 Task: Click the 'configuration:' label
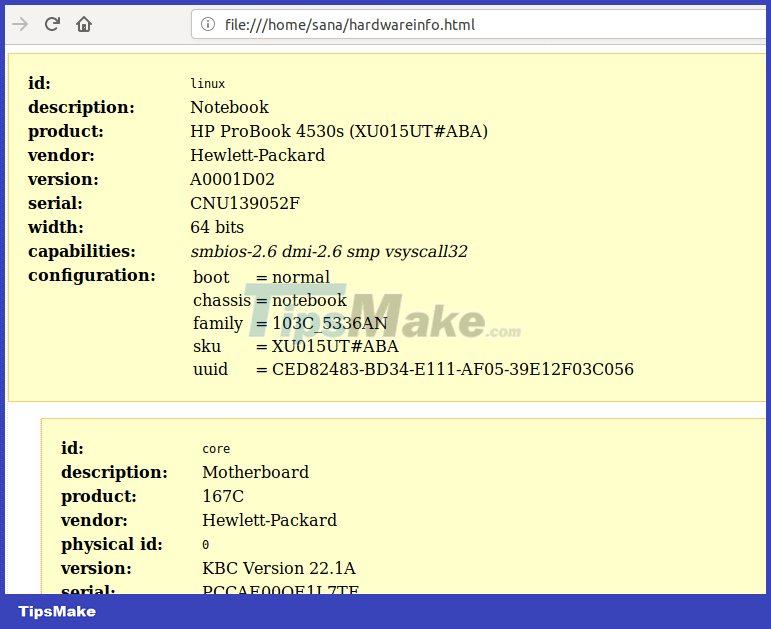(92, 275)
